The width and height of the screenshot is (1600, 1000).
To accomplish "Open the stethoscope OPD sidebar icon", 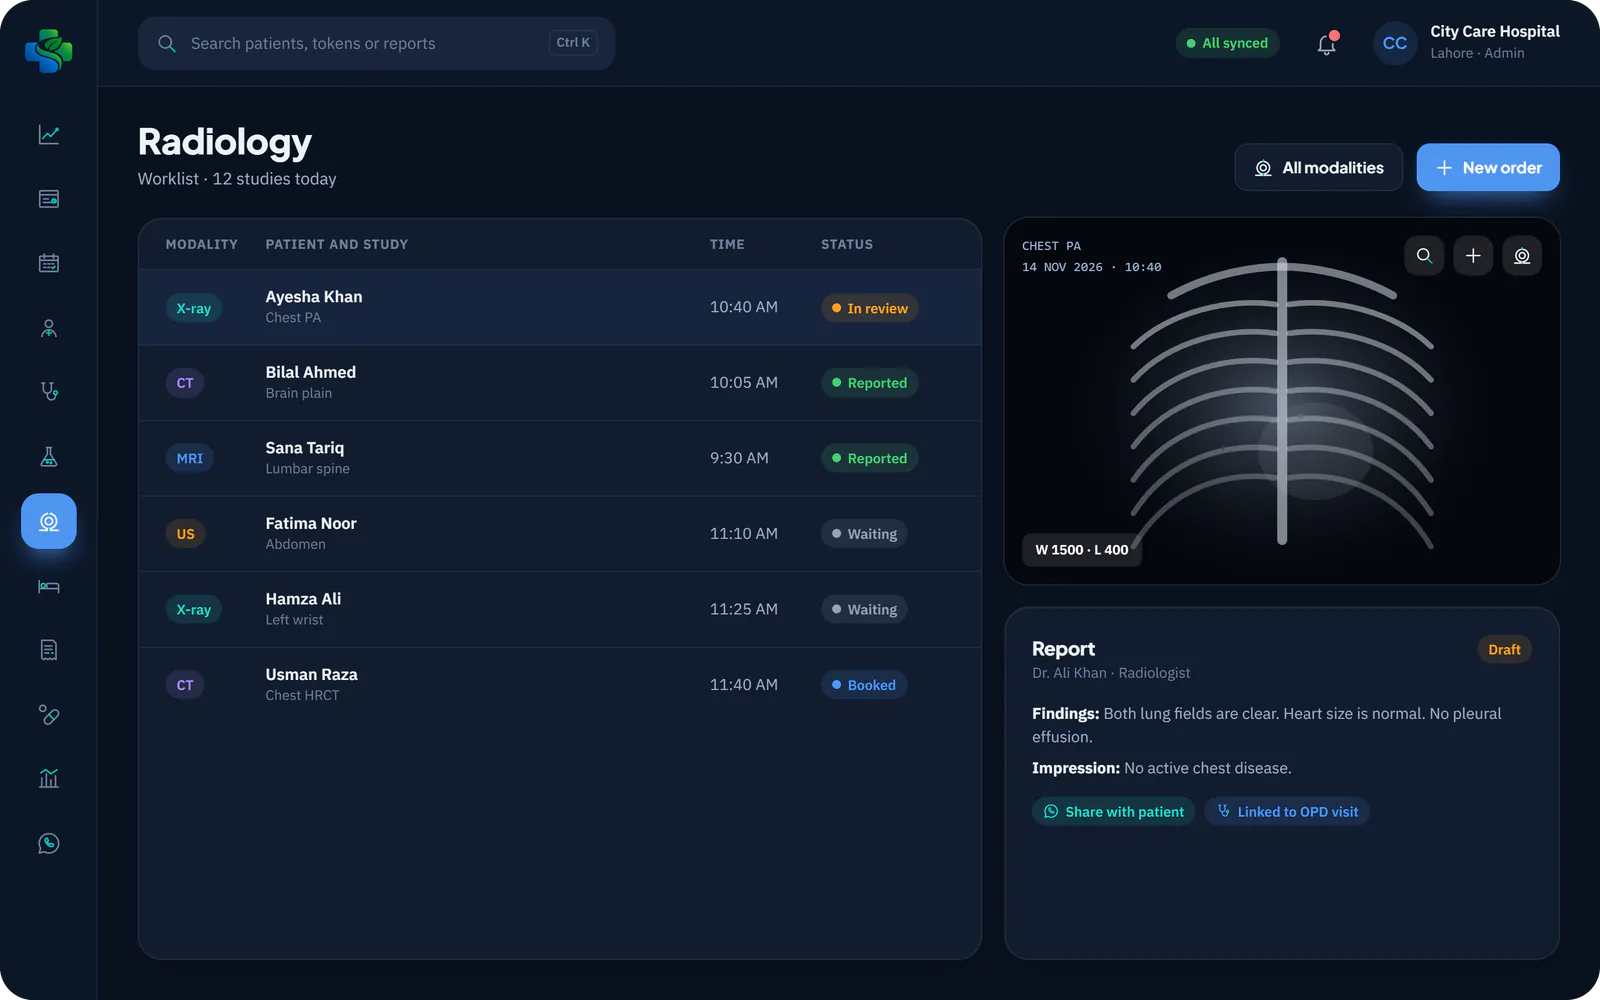I will [x=49, y=392].
